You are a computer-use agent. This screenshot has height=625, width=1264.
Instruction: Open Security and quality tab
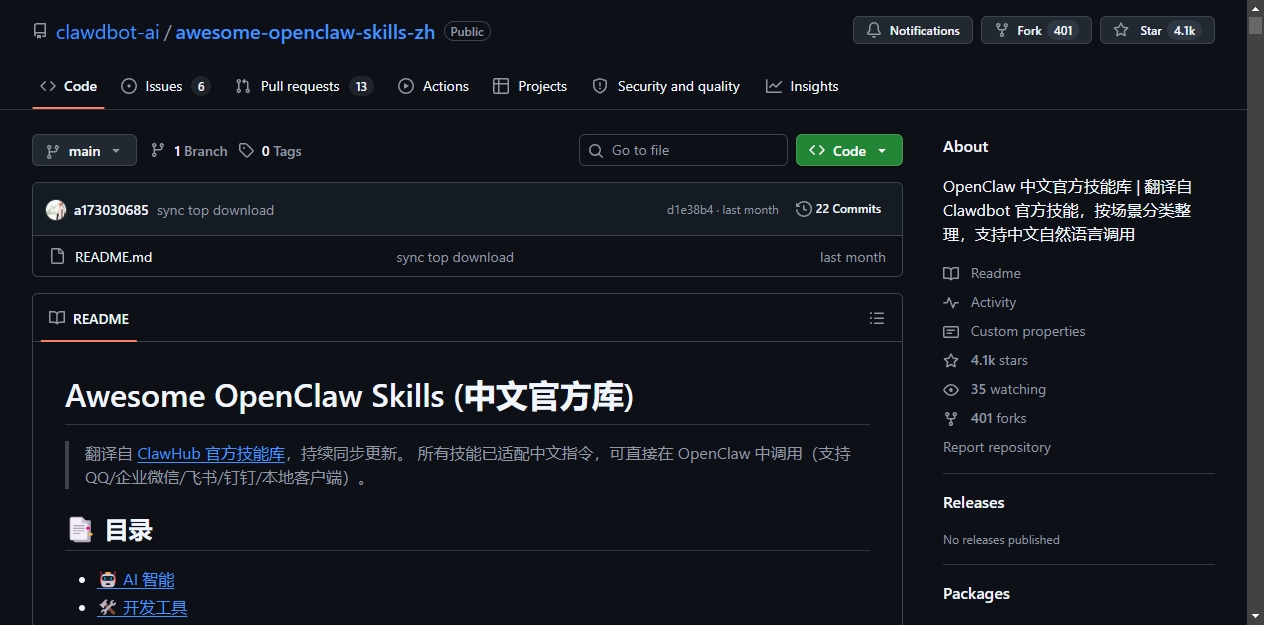point(666,86)
